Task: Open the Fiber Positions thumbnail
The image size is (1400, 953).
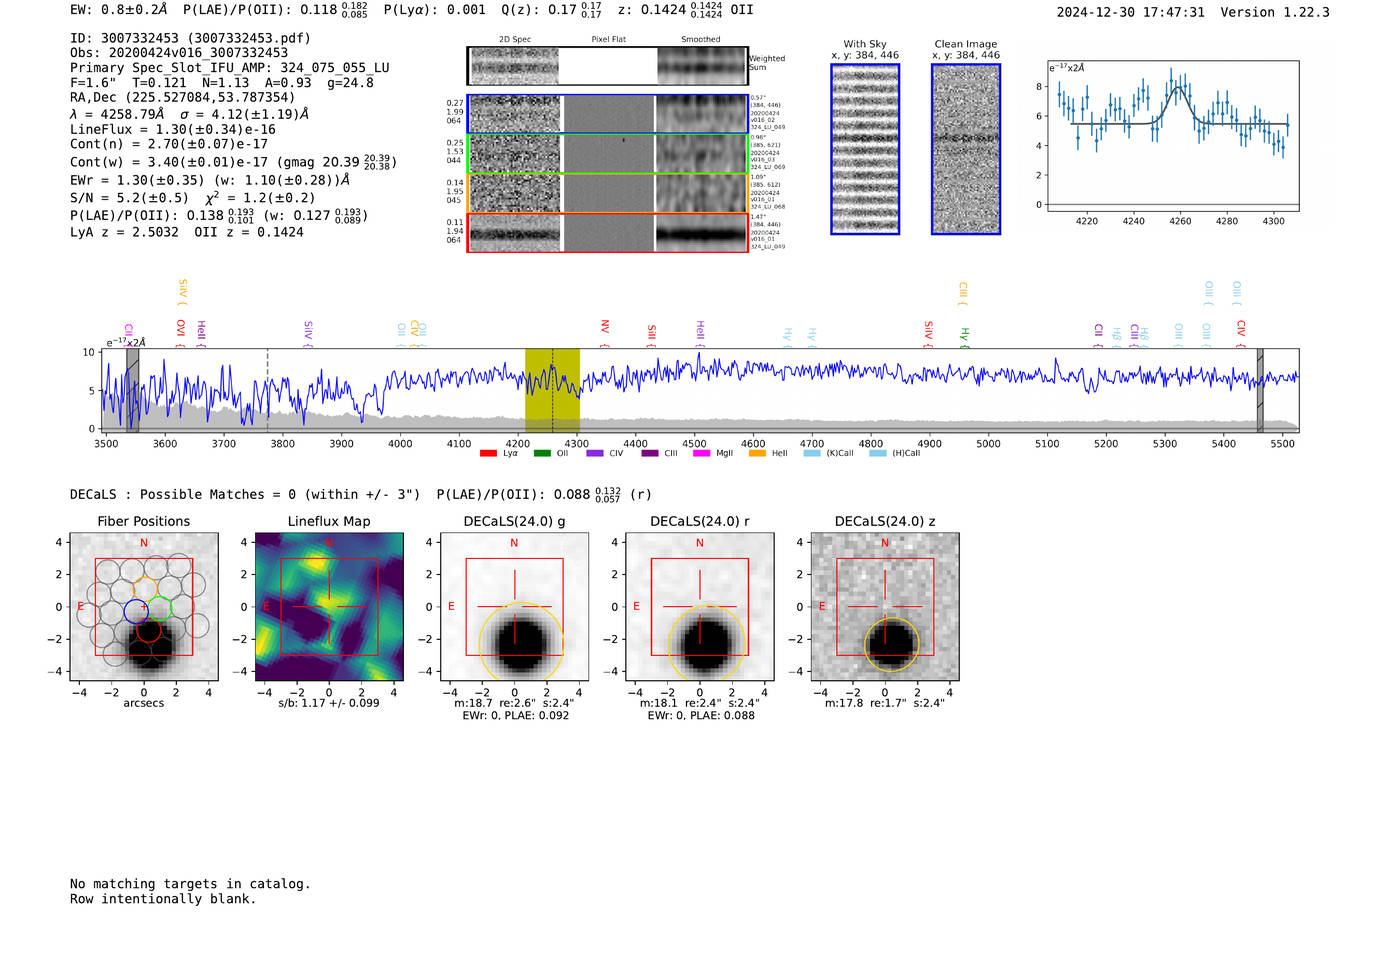Action: tap(144, 607)
